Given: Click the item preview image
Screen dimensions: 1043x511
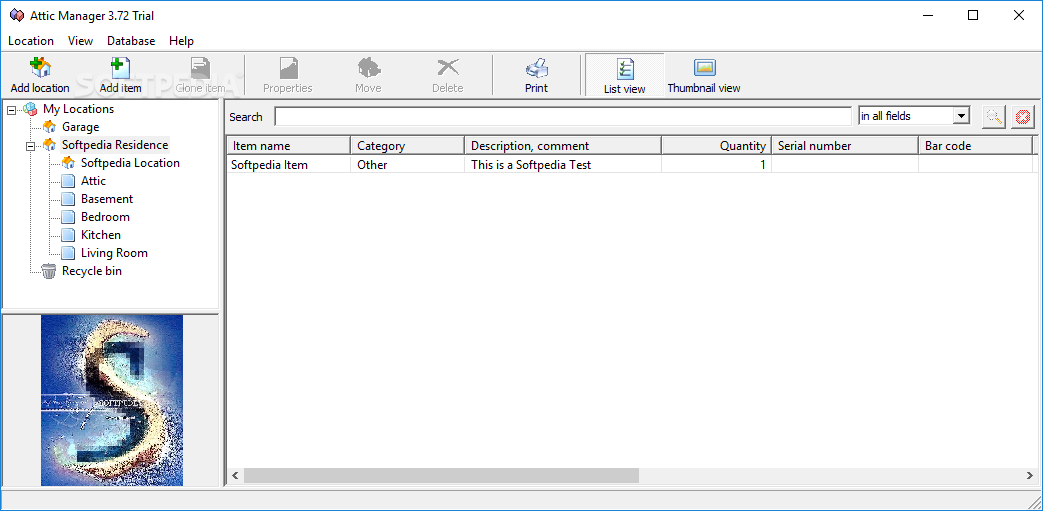Looking at the screenshot, I should [x=112, y=400].
